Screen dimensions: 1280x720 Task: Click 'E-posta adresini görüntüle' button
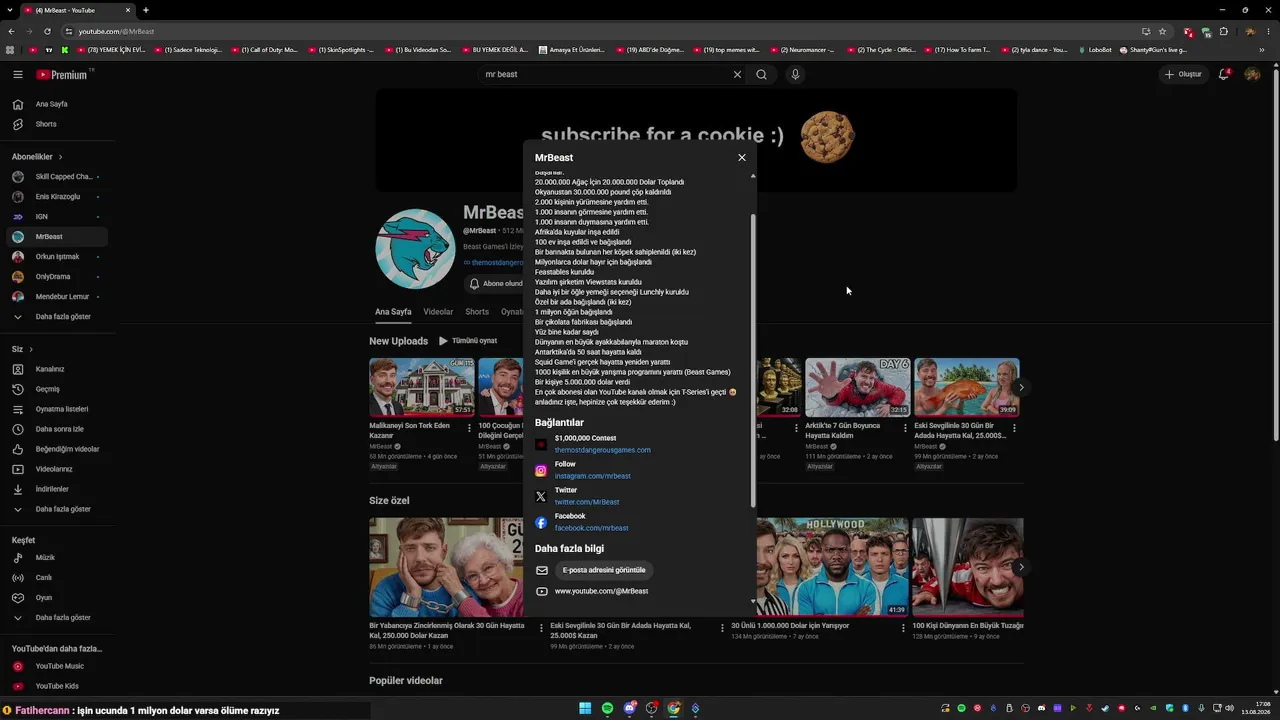pyautogui.click(x=604, y=570)
